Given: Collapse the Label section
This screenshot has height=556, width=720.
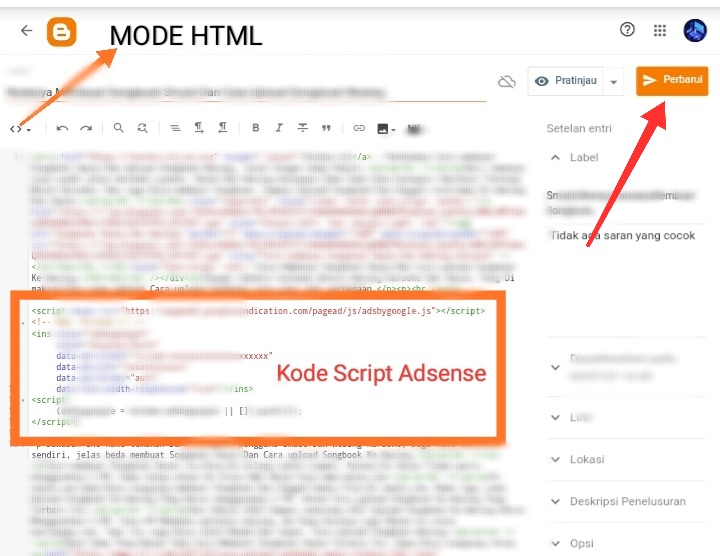Looking at the screenshot, I should pos(555,157).
